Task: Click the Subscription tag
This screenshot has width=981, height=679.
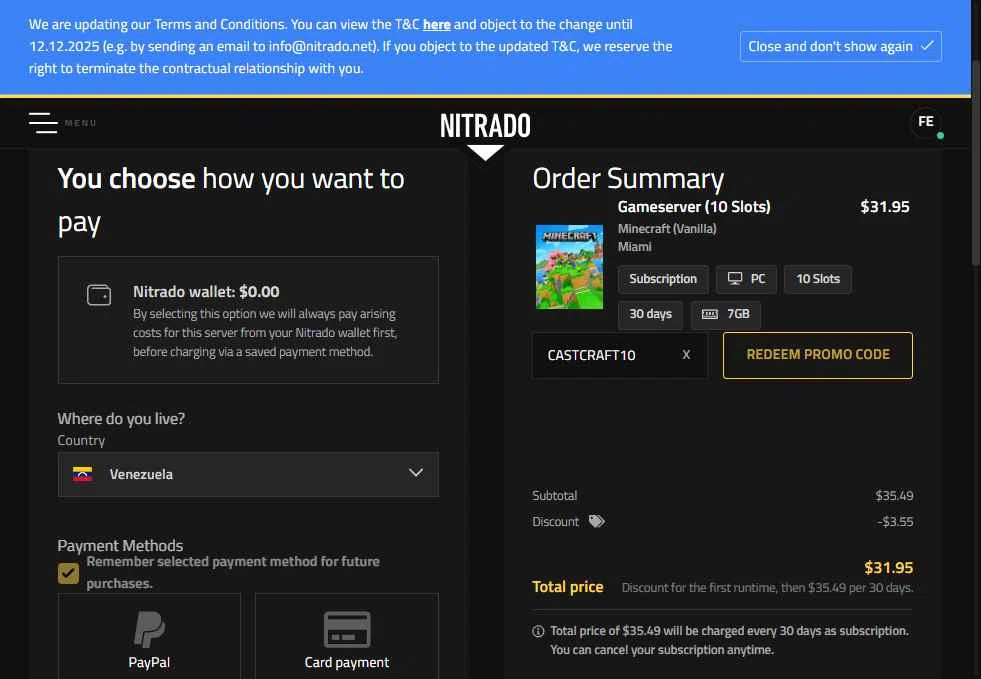Action: (663, 279)
